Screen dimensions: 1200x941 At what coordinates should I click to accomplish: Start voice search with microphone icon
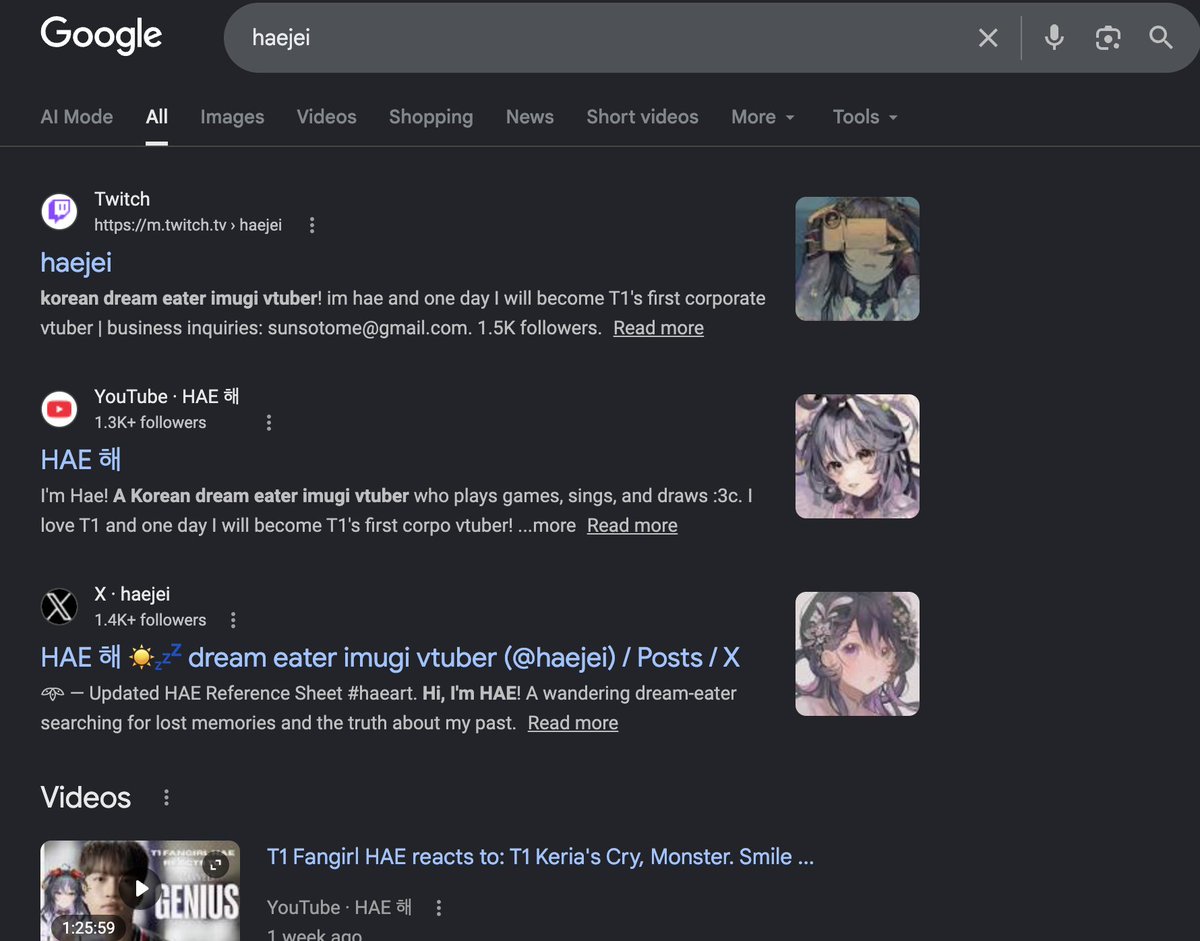[x=1054, y=38]
